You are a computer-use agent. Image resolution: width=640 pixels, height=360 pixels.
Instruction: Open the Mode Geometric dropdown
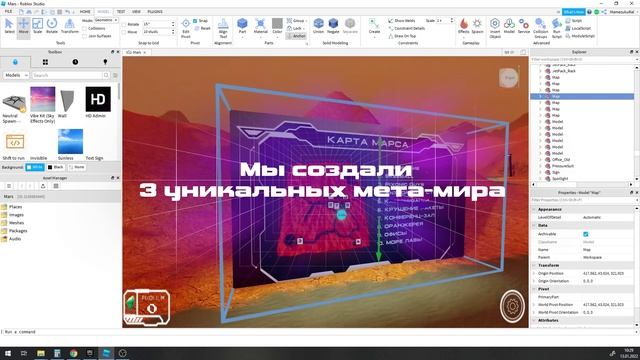(x=106, y=20)
